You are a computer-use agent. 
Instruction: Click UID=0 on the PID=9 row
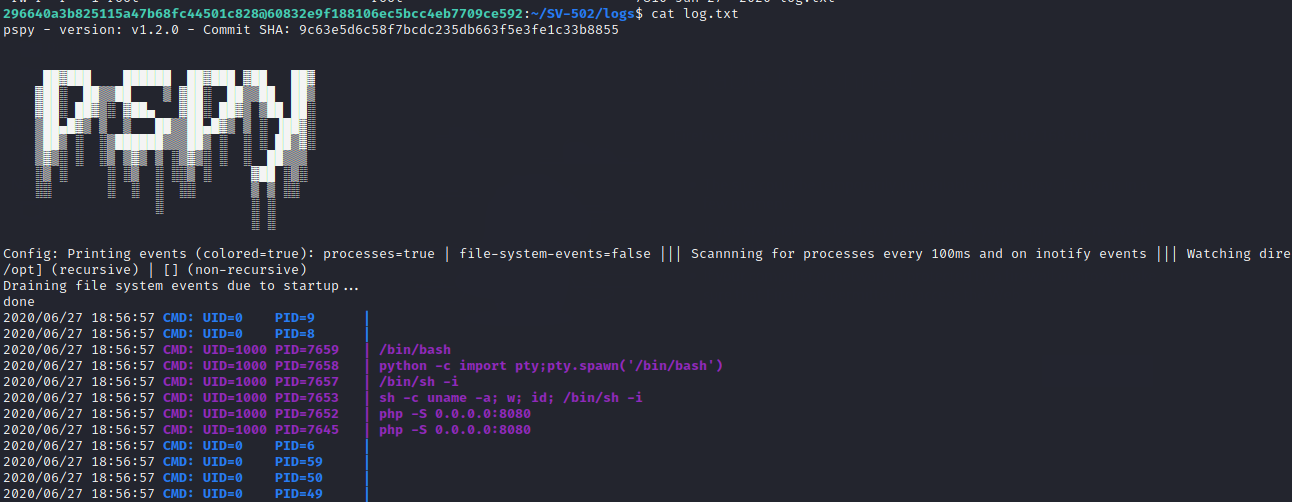[x=223, y=318]
